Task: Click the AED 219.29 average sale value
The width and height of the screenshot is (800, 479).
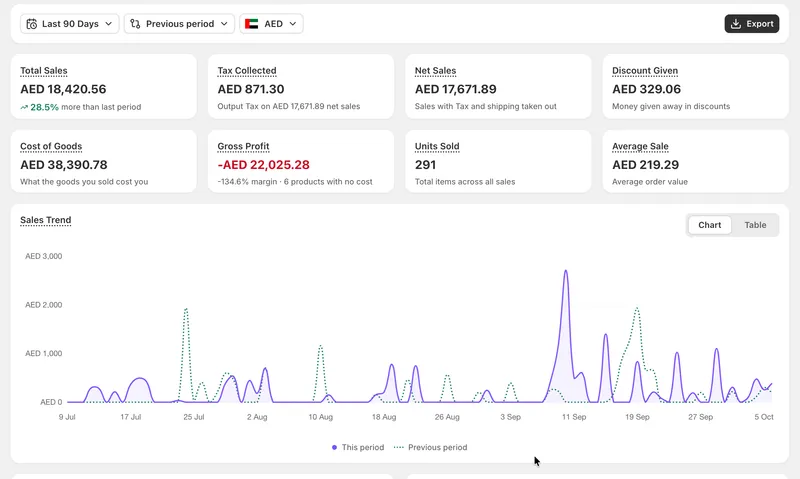Action: (645, 165)
